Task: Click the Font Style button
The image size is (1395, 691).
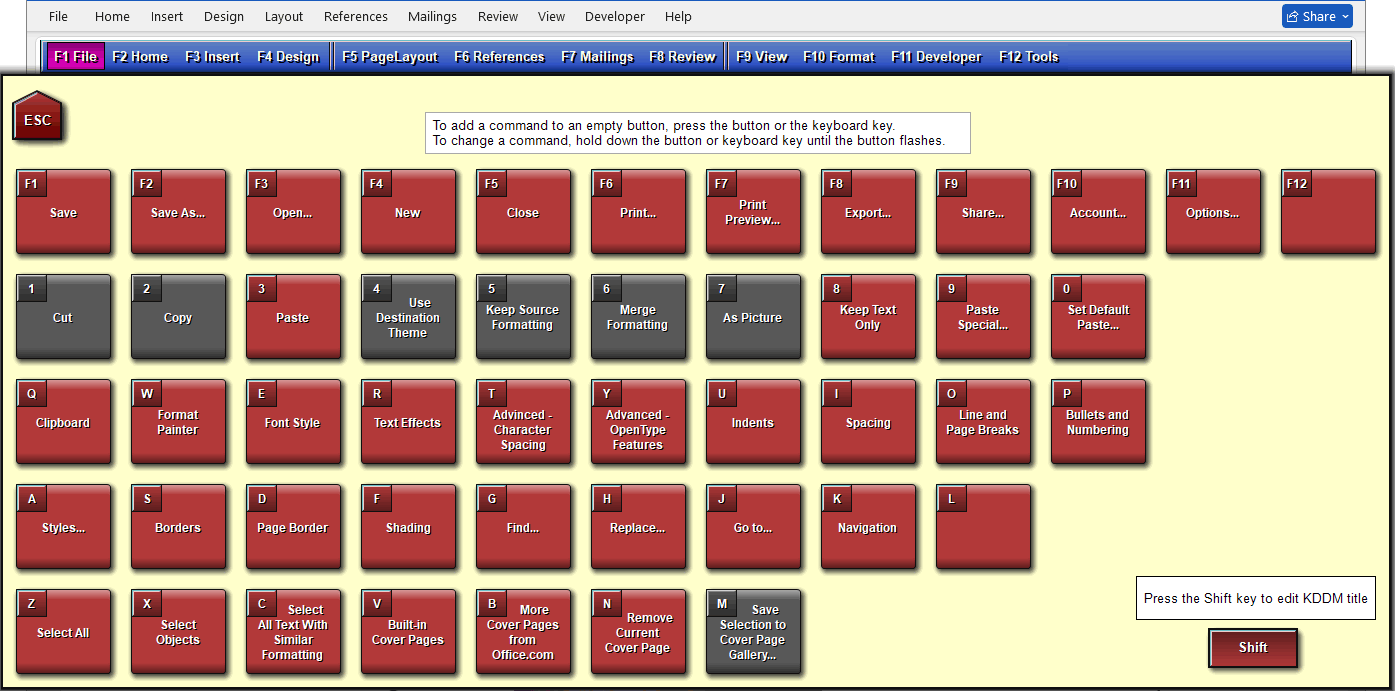Action: [x=293, y=422]
